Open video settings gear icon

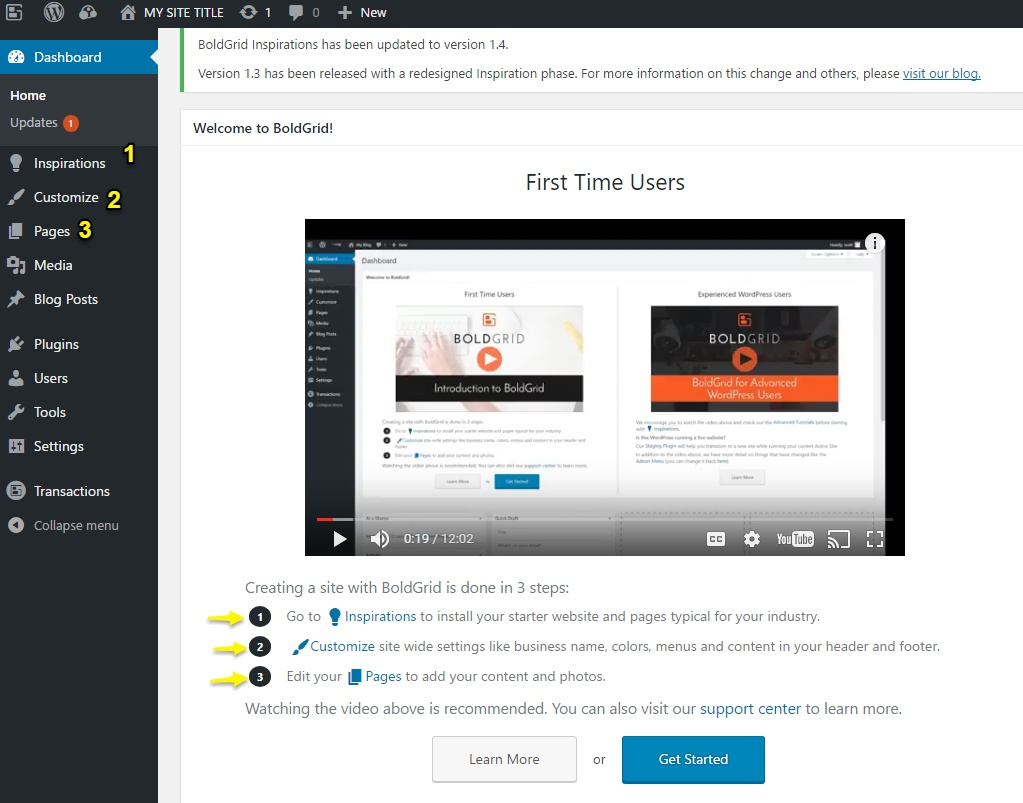pos(752,539)
